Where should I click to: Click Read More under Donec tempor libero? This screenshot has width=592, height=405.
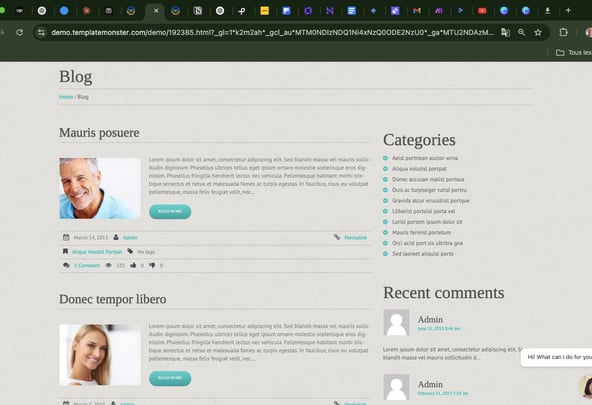coord(170,378)
